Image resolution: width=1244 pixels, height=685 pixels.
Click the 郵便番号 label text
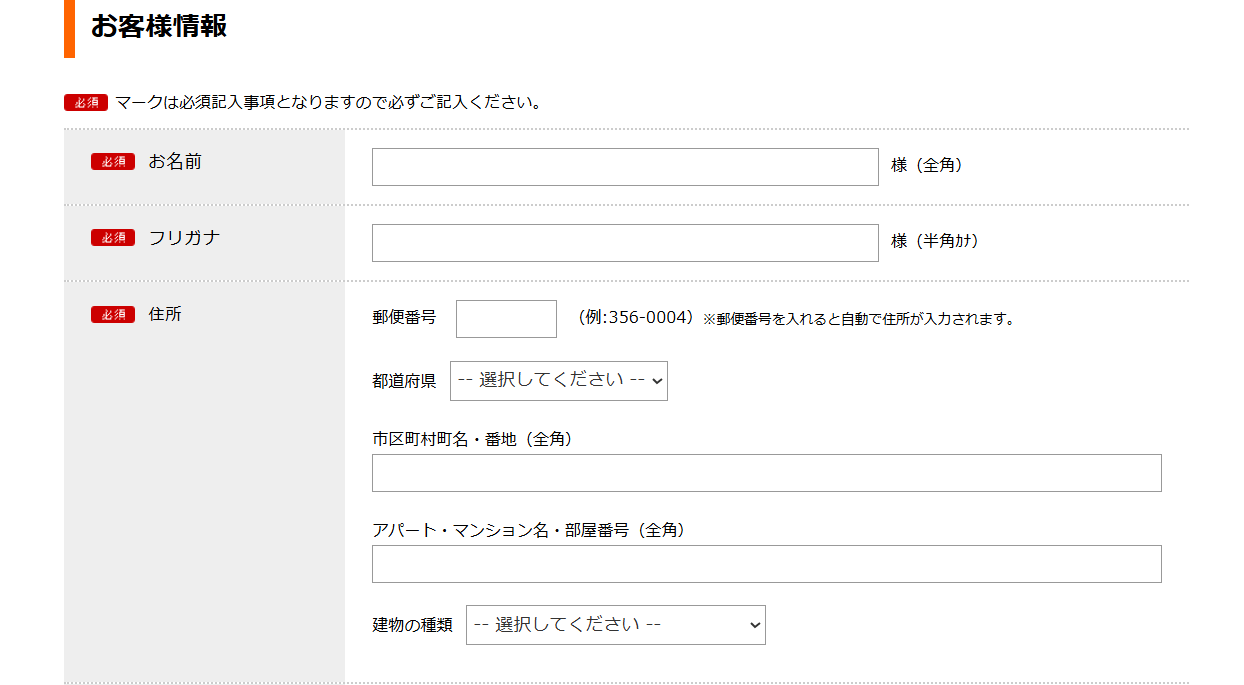pos(404,318)
